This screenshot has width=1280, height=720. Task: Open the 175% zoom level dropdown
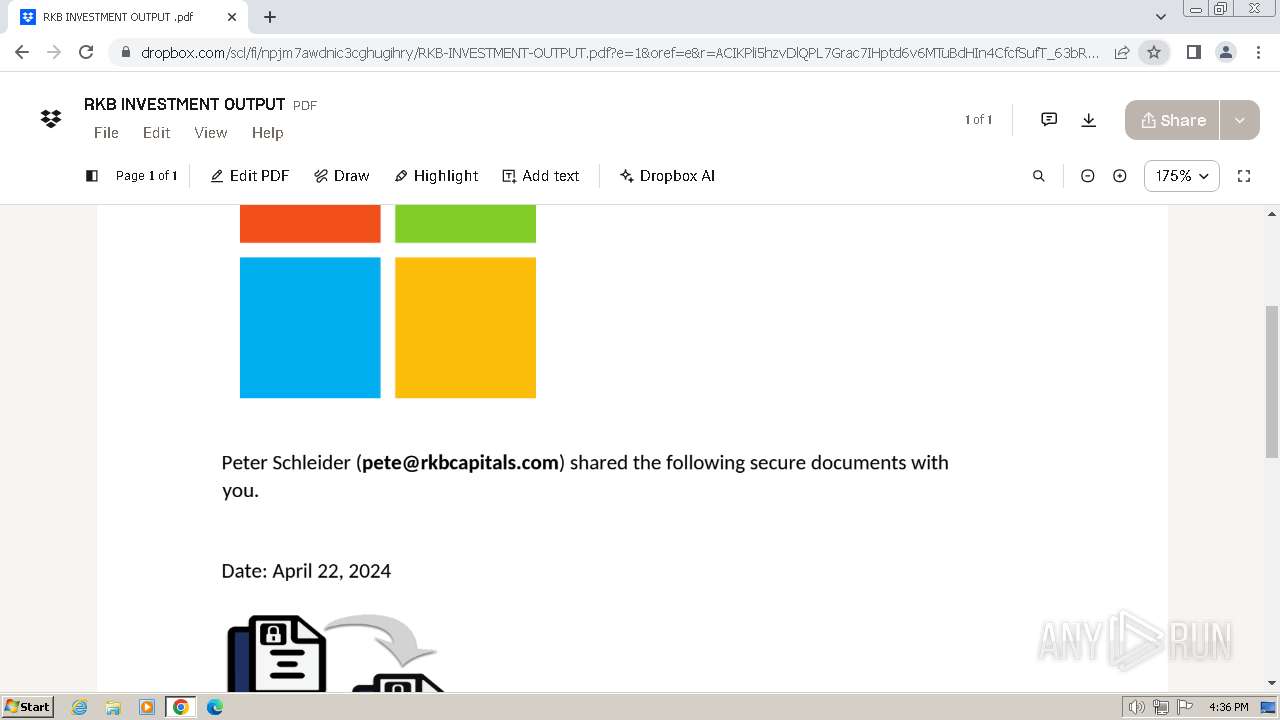pyautogui.click(x=1182, y=176)
